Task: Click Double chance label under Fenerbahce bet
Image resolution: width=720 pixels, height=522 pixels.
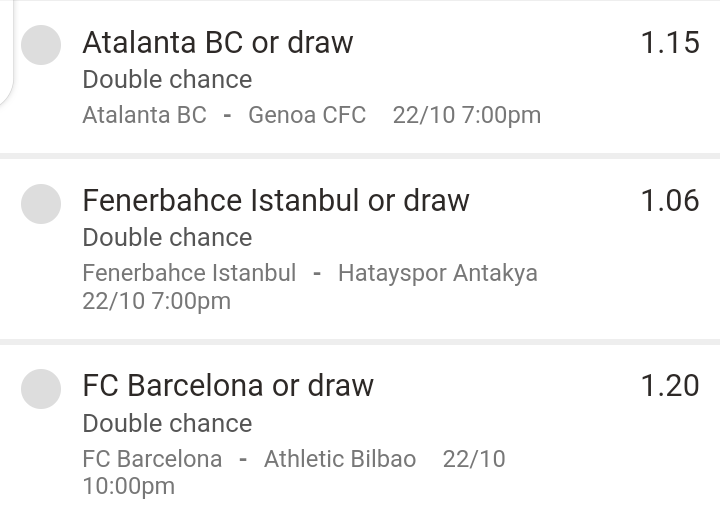Action: [167, 238]
